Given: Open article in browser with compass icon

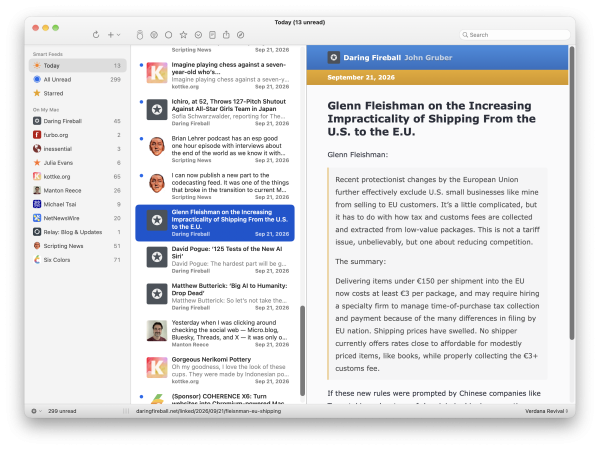Looking at the screenshot, I should point(241,35).
